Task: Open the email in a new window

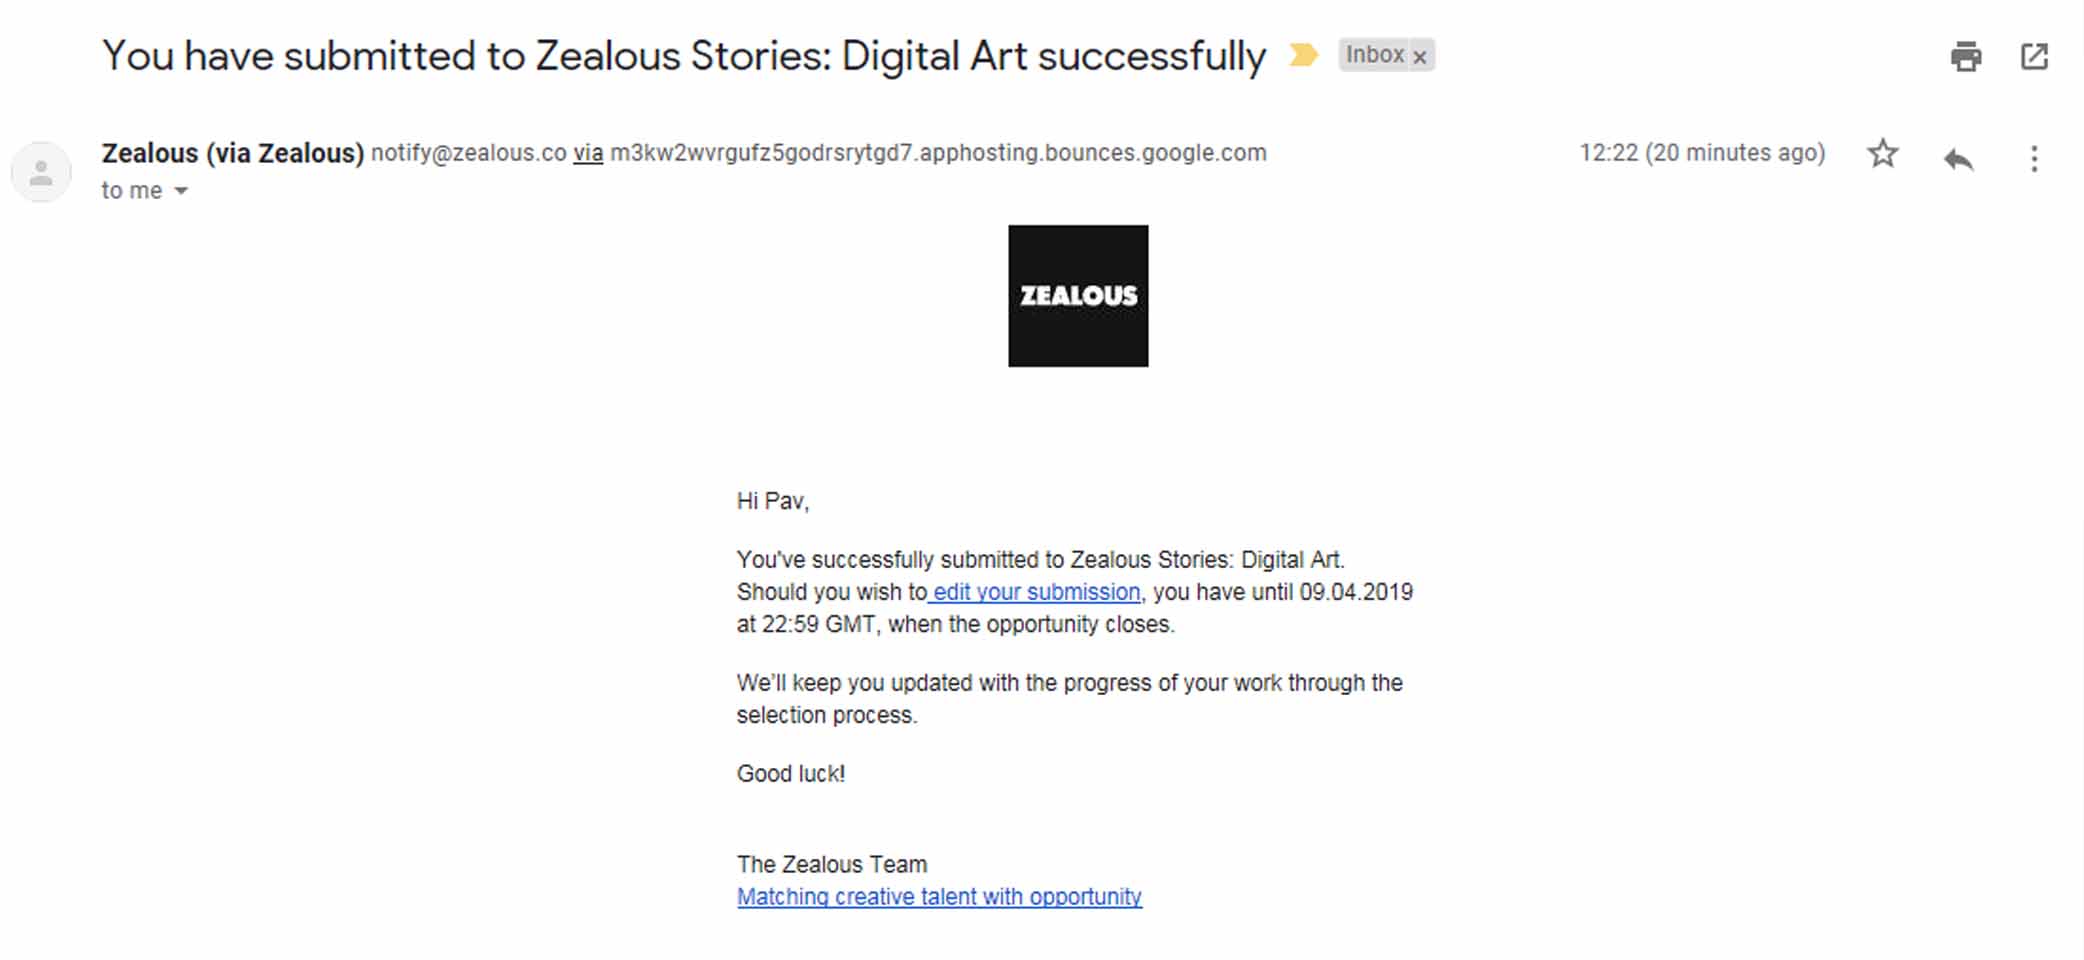Action: (2034, 56)
